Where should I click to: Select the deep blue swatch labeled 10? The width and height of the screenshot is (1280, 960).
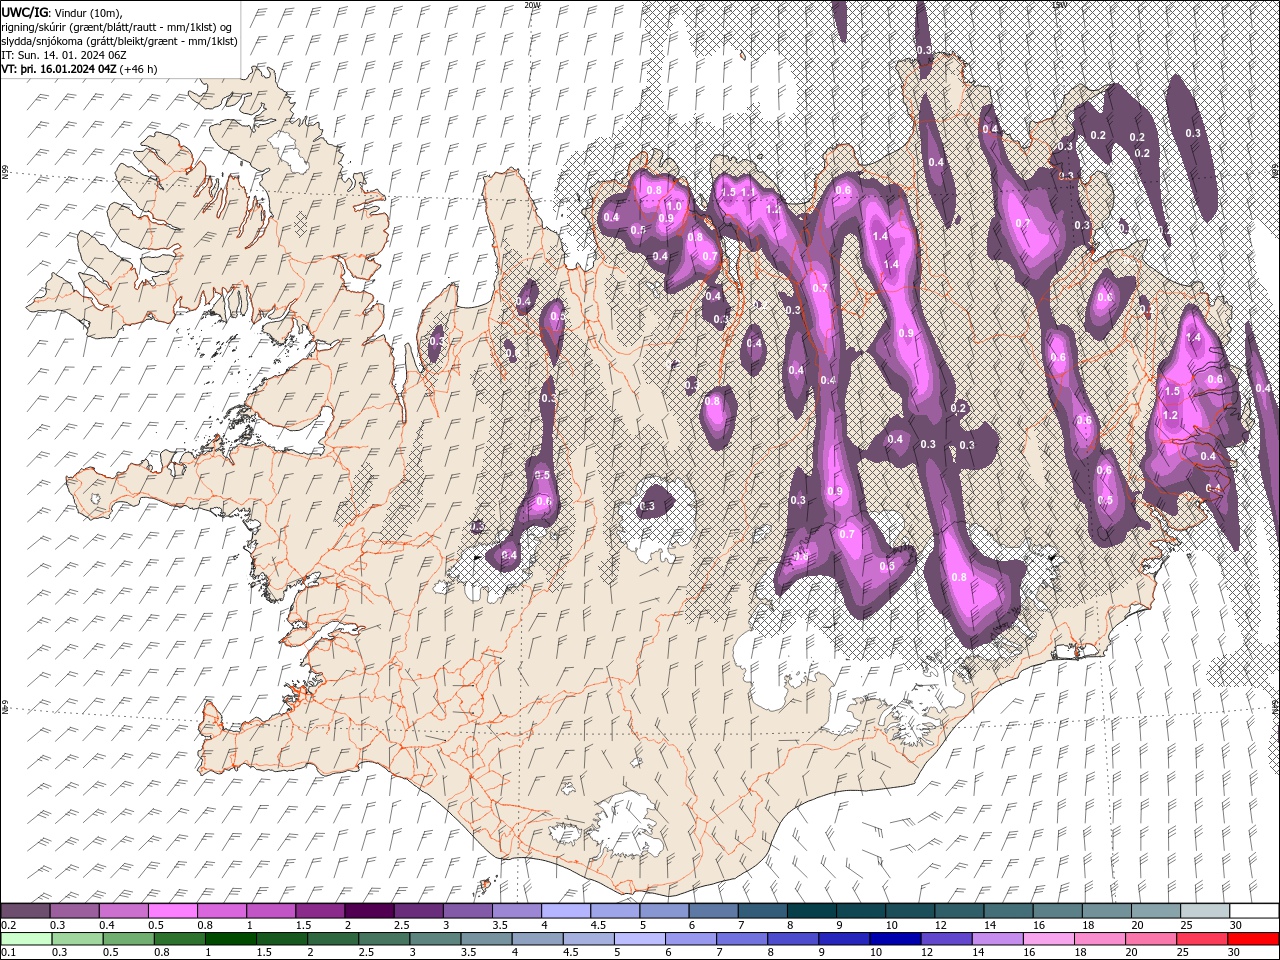pos(896,939)
